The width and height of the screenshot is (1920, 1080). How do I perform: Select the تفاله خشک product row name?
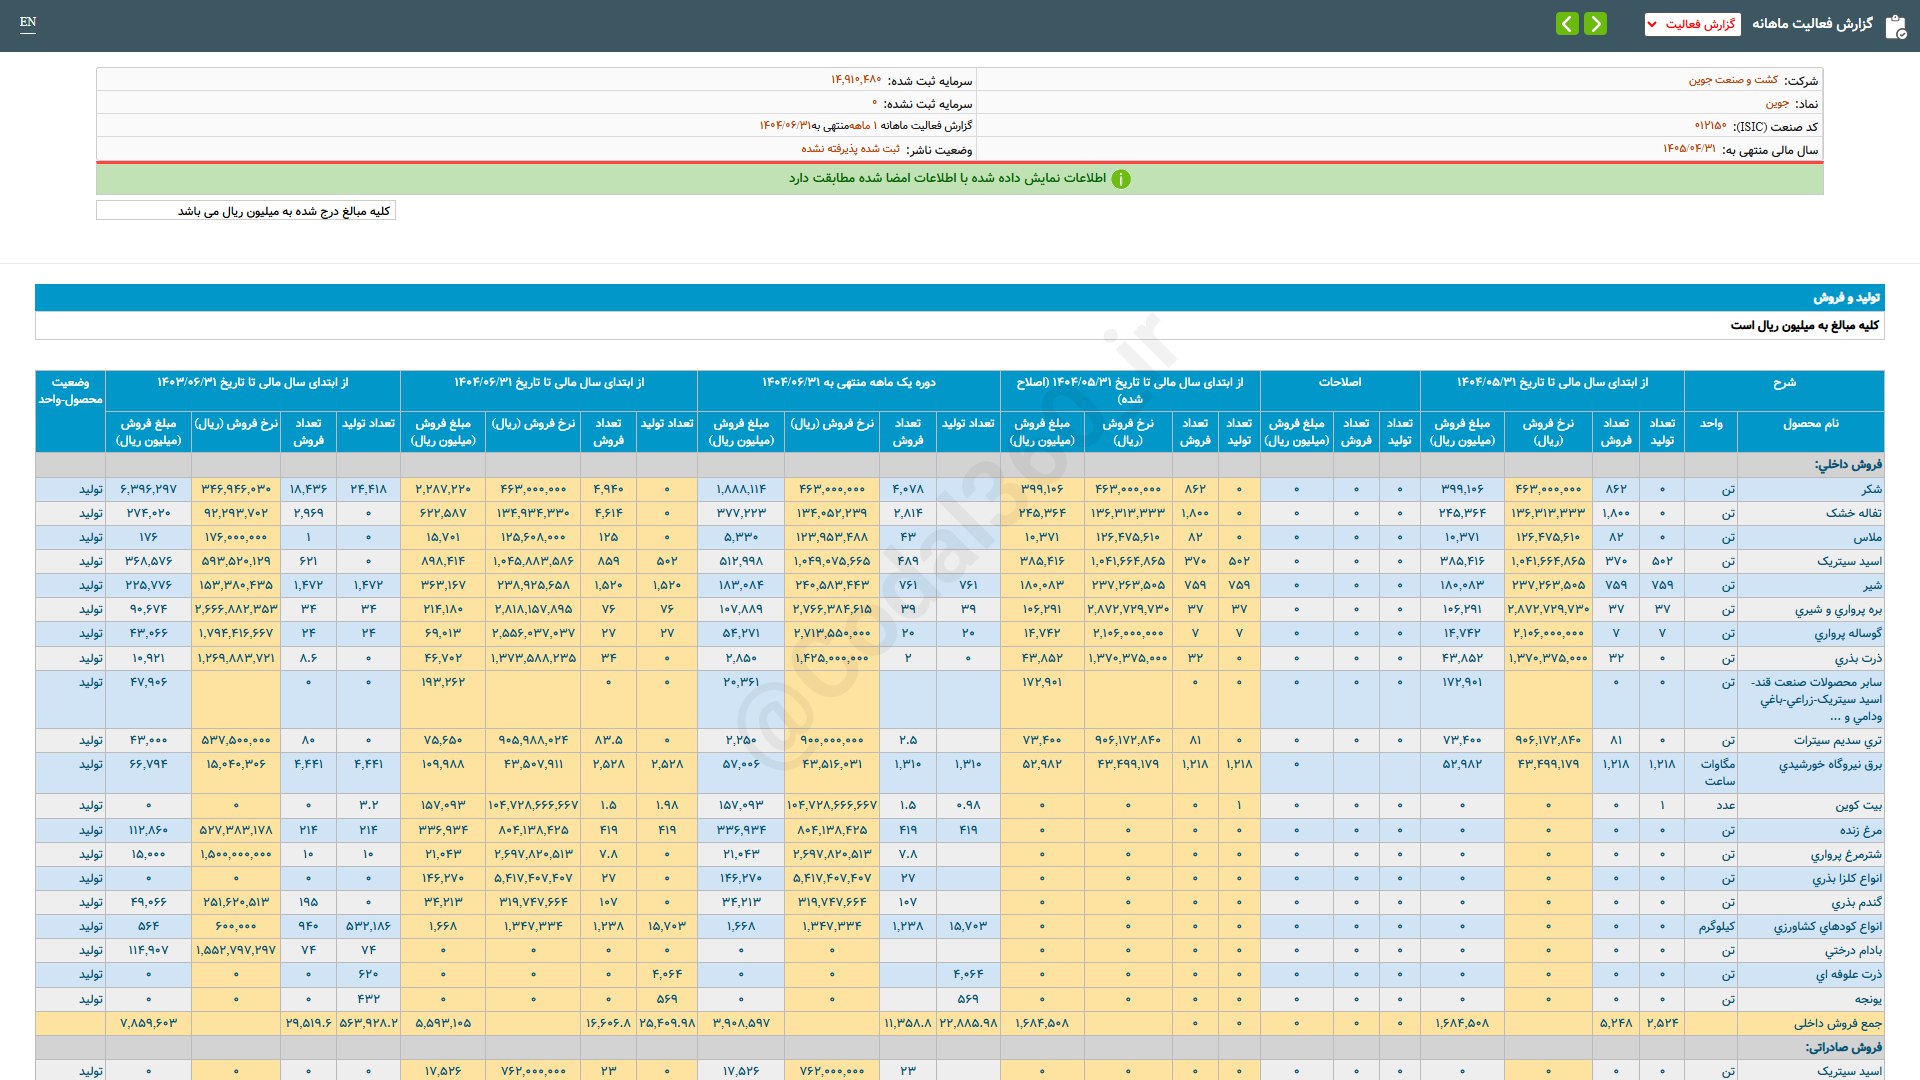[1853, 513]
